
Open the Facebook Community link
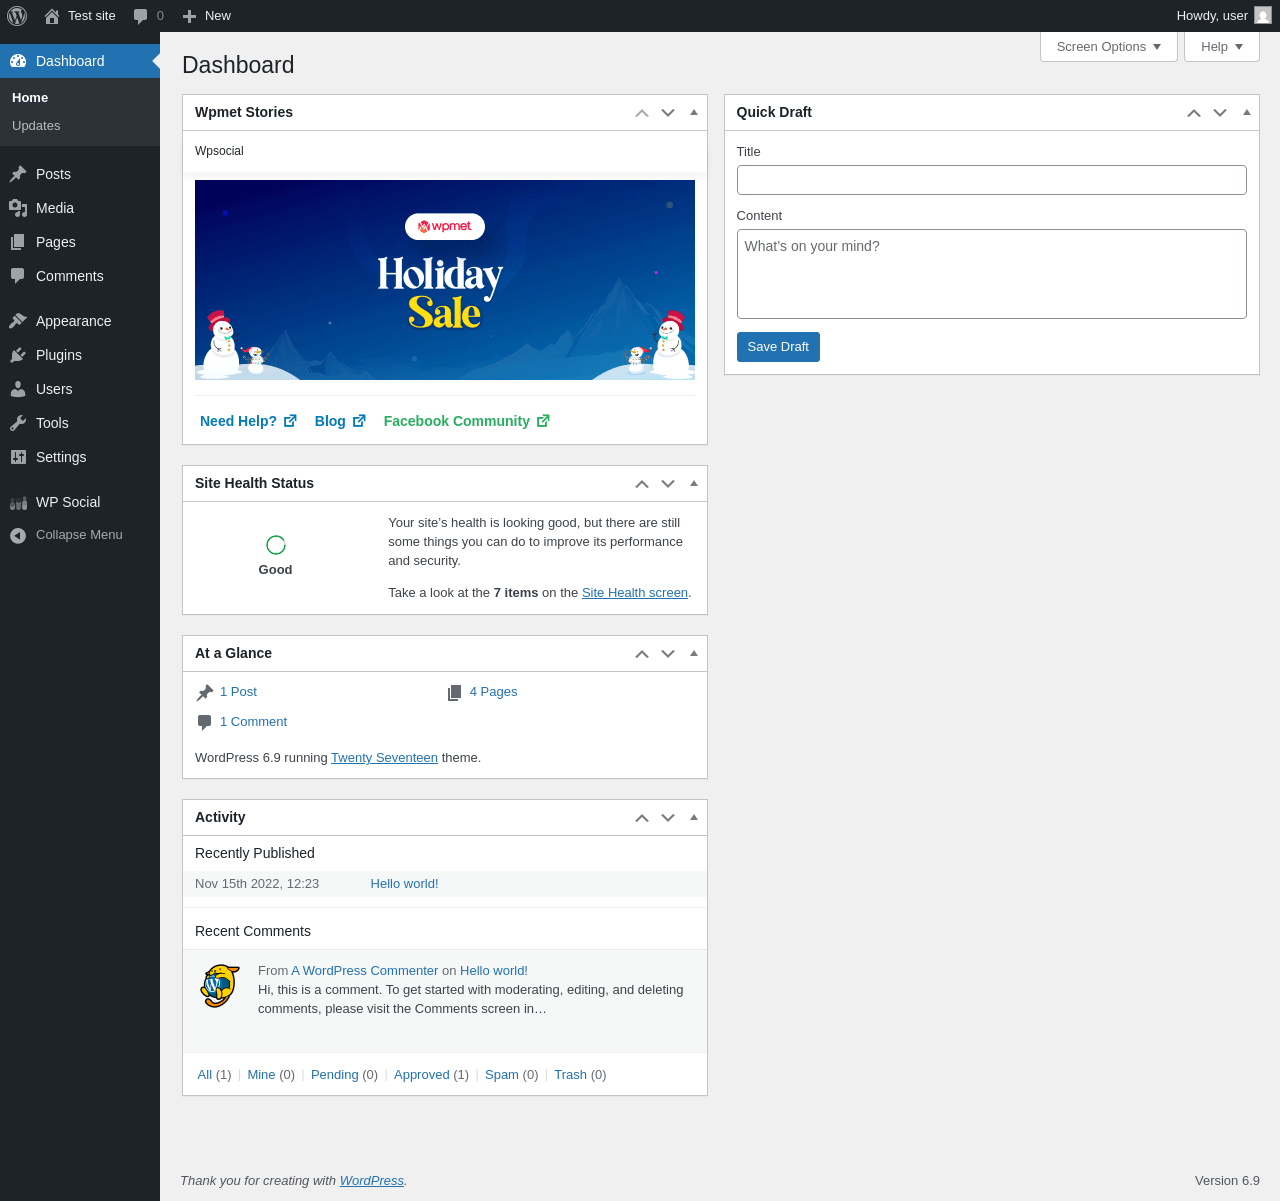point(467,421)
